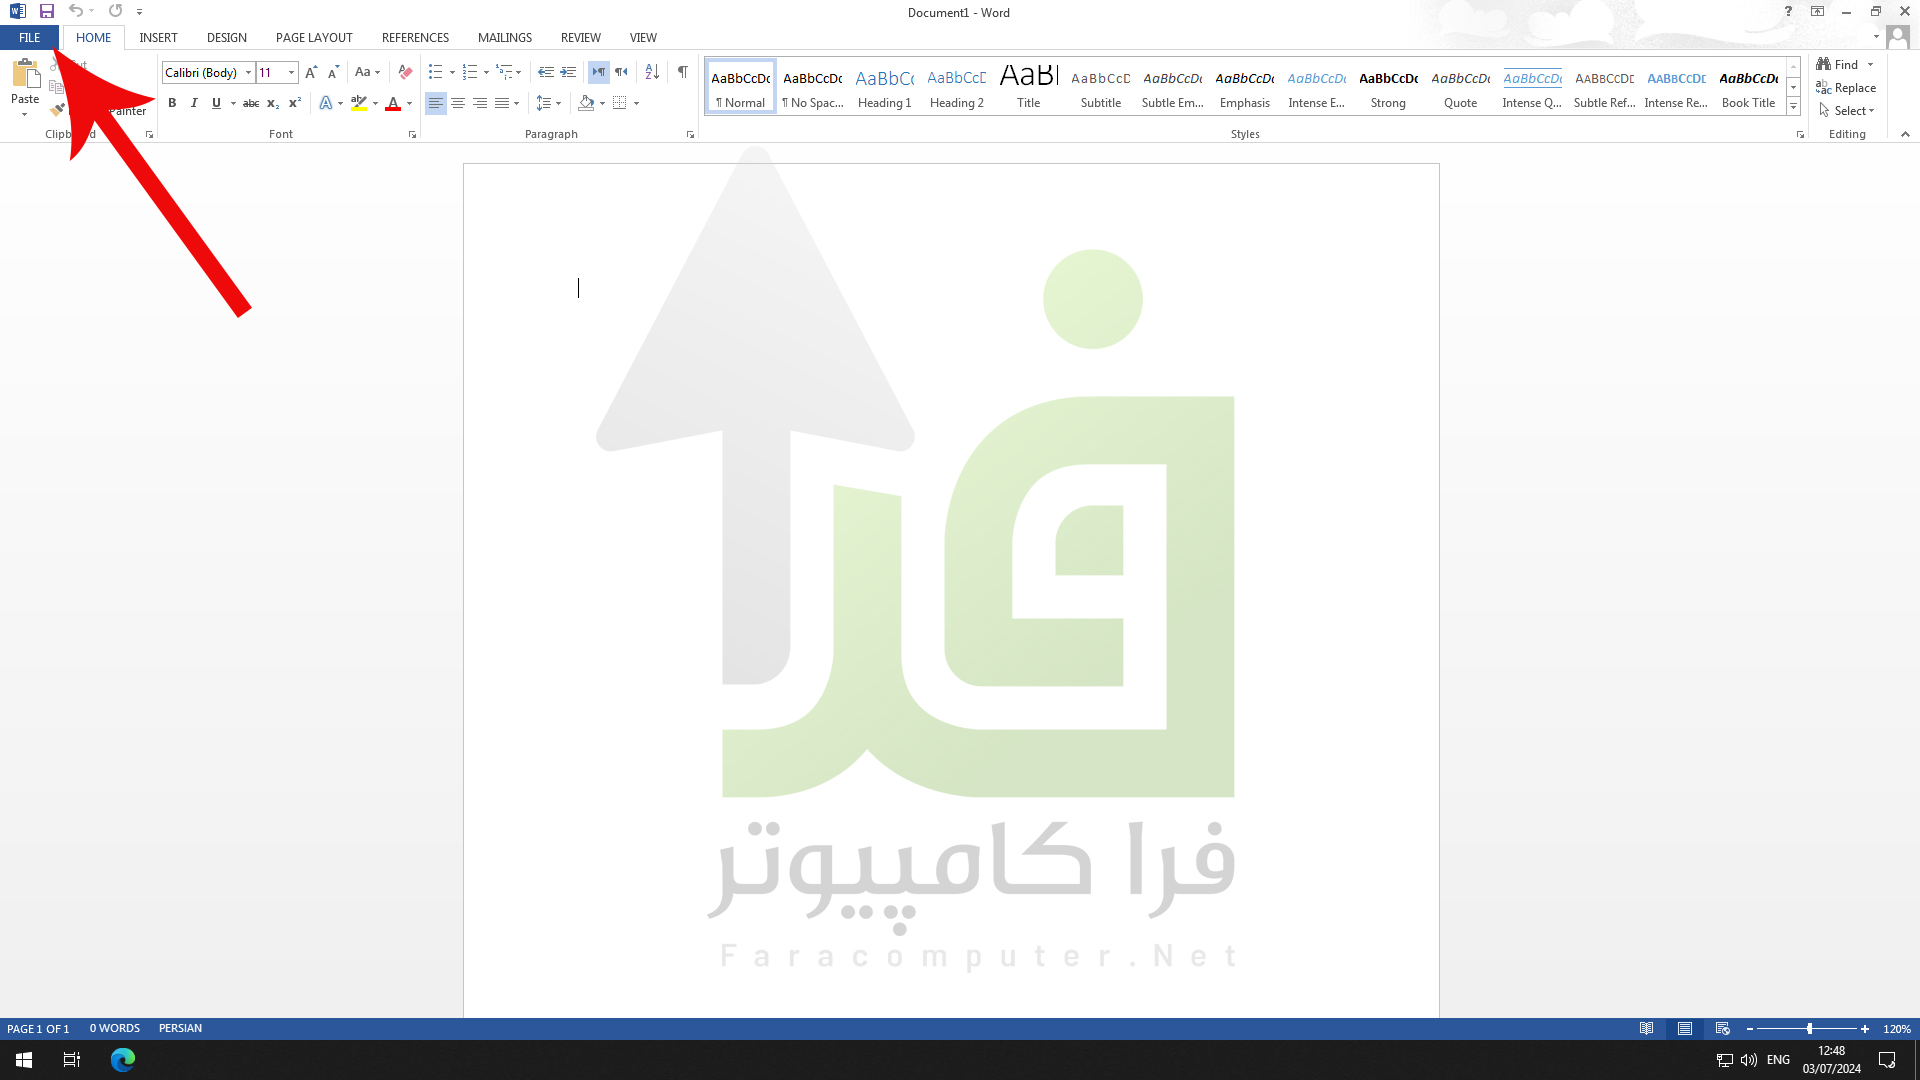
Task: Apply Subscript formatting
Action: click(x=273, y=103)
